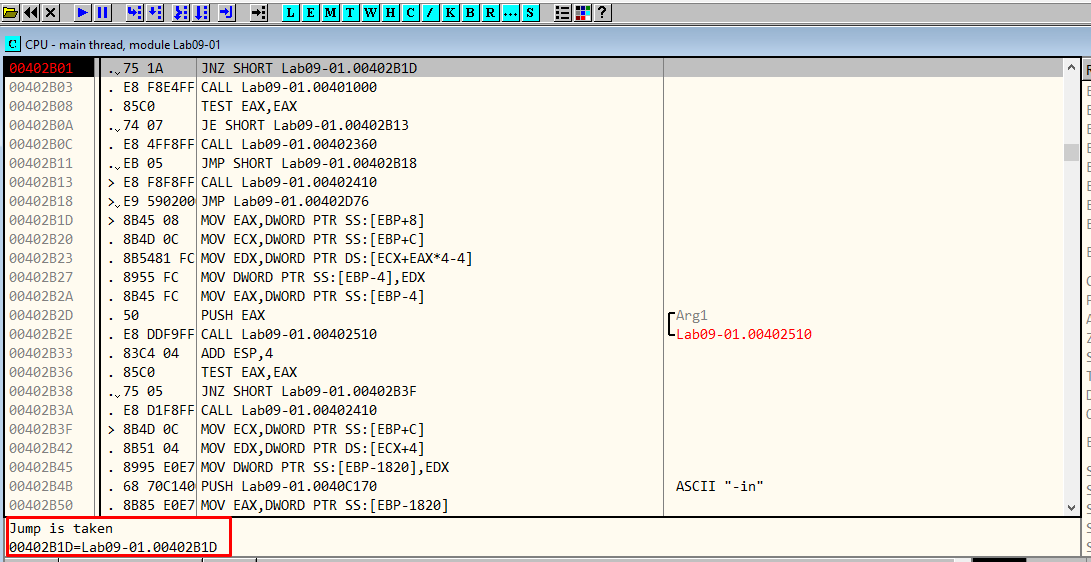Image resolution: width=1091 pixels, height=562 pixels.
Task: Click the Trace into toolbar icon
Action: [x=181, y=12]
